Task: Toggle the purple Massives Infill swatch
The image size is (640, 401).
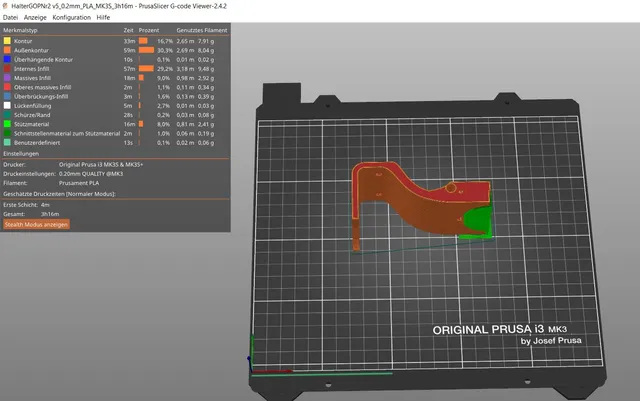Action: pyautogui.click(x=7, y=78)
